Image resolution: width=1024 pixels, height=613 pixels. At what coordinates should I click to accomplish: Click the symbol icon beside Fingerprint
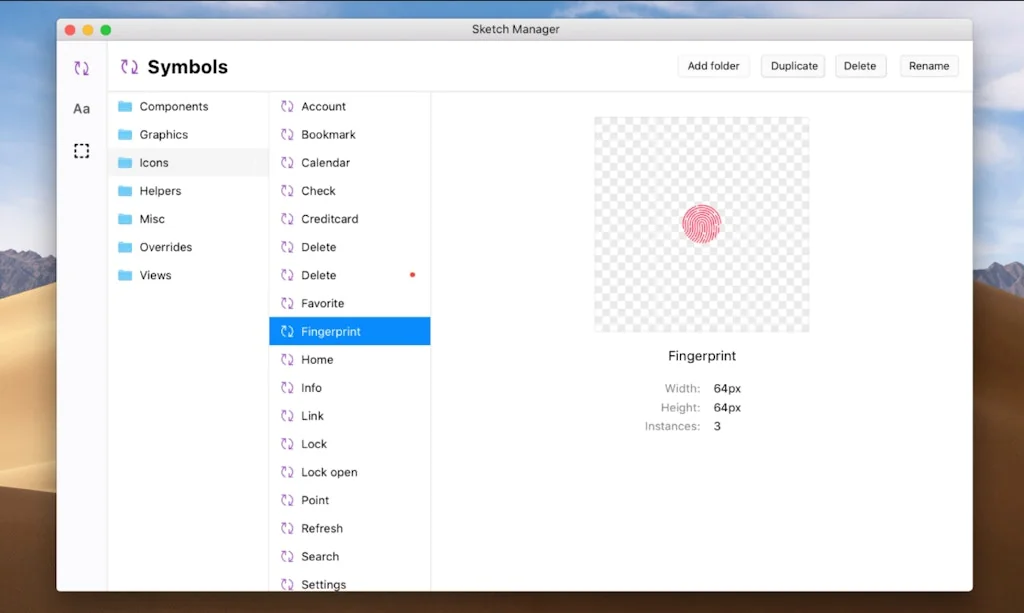coord(286,331)
